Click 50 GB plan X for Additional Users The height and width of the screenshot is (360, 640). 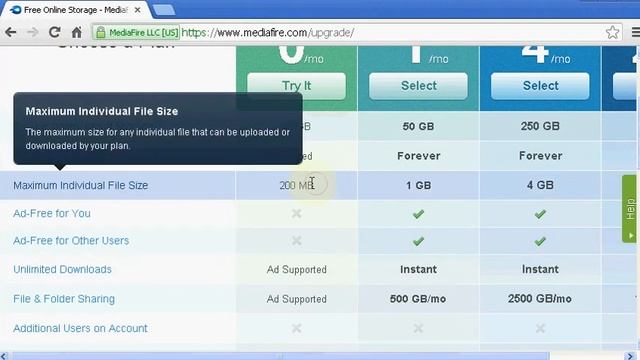[418, 328]
